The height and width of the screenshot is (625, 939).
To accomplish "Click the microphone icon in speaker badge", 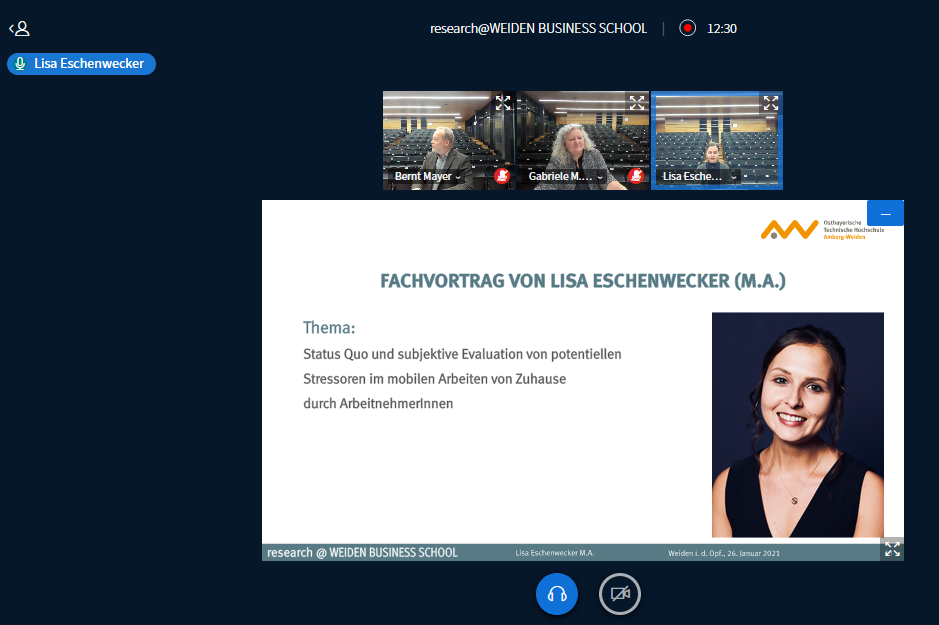I will 20,64.
